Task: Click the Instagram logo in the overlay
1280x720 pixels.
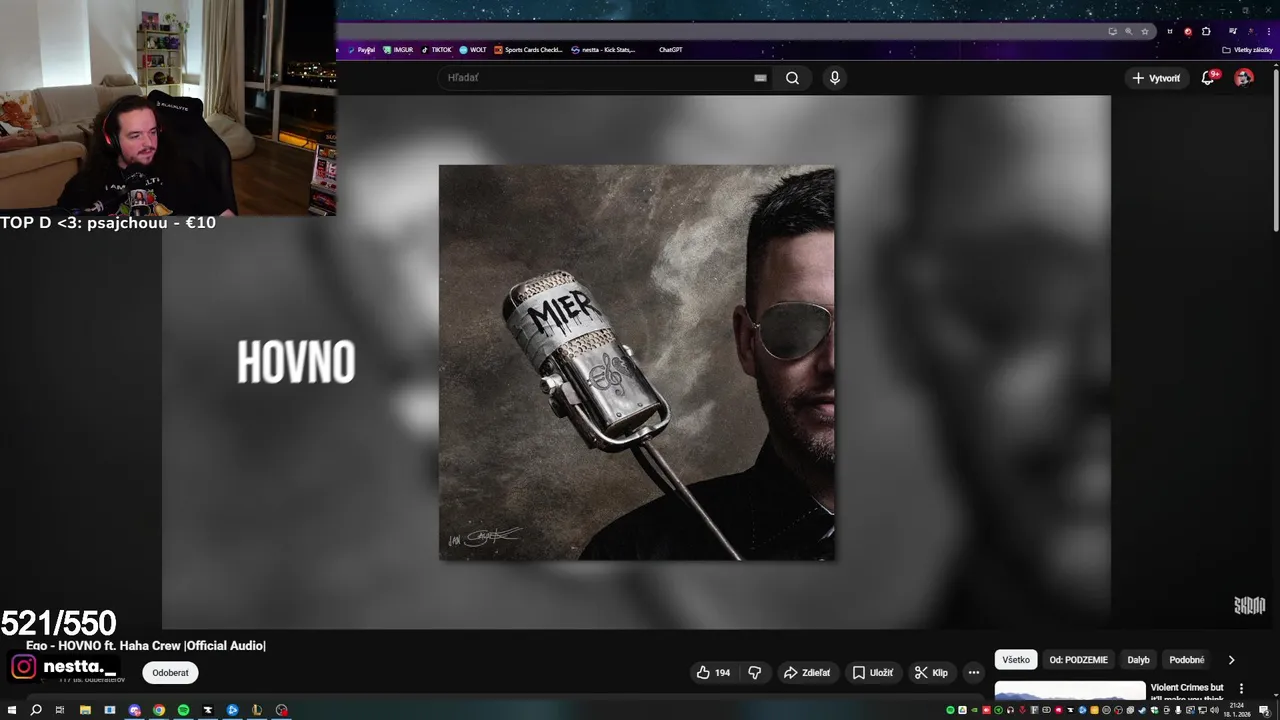Action: pos(24,667)
